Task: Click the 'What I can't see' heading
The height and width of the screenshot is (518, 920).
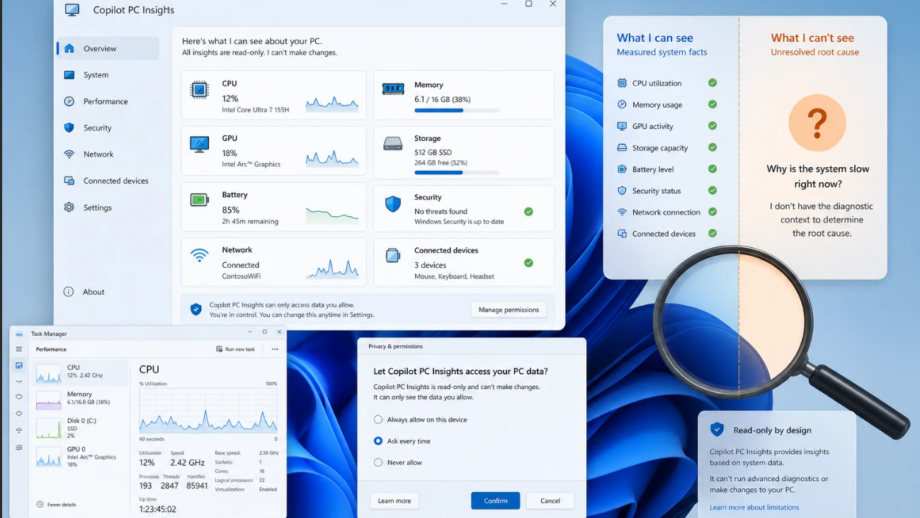Action: (812, 38)
